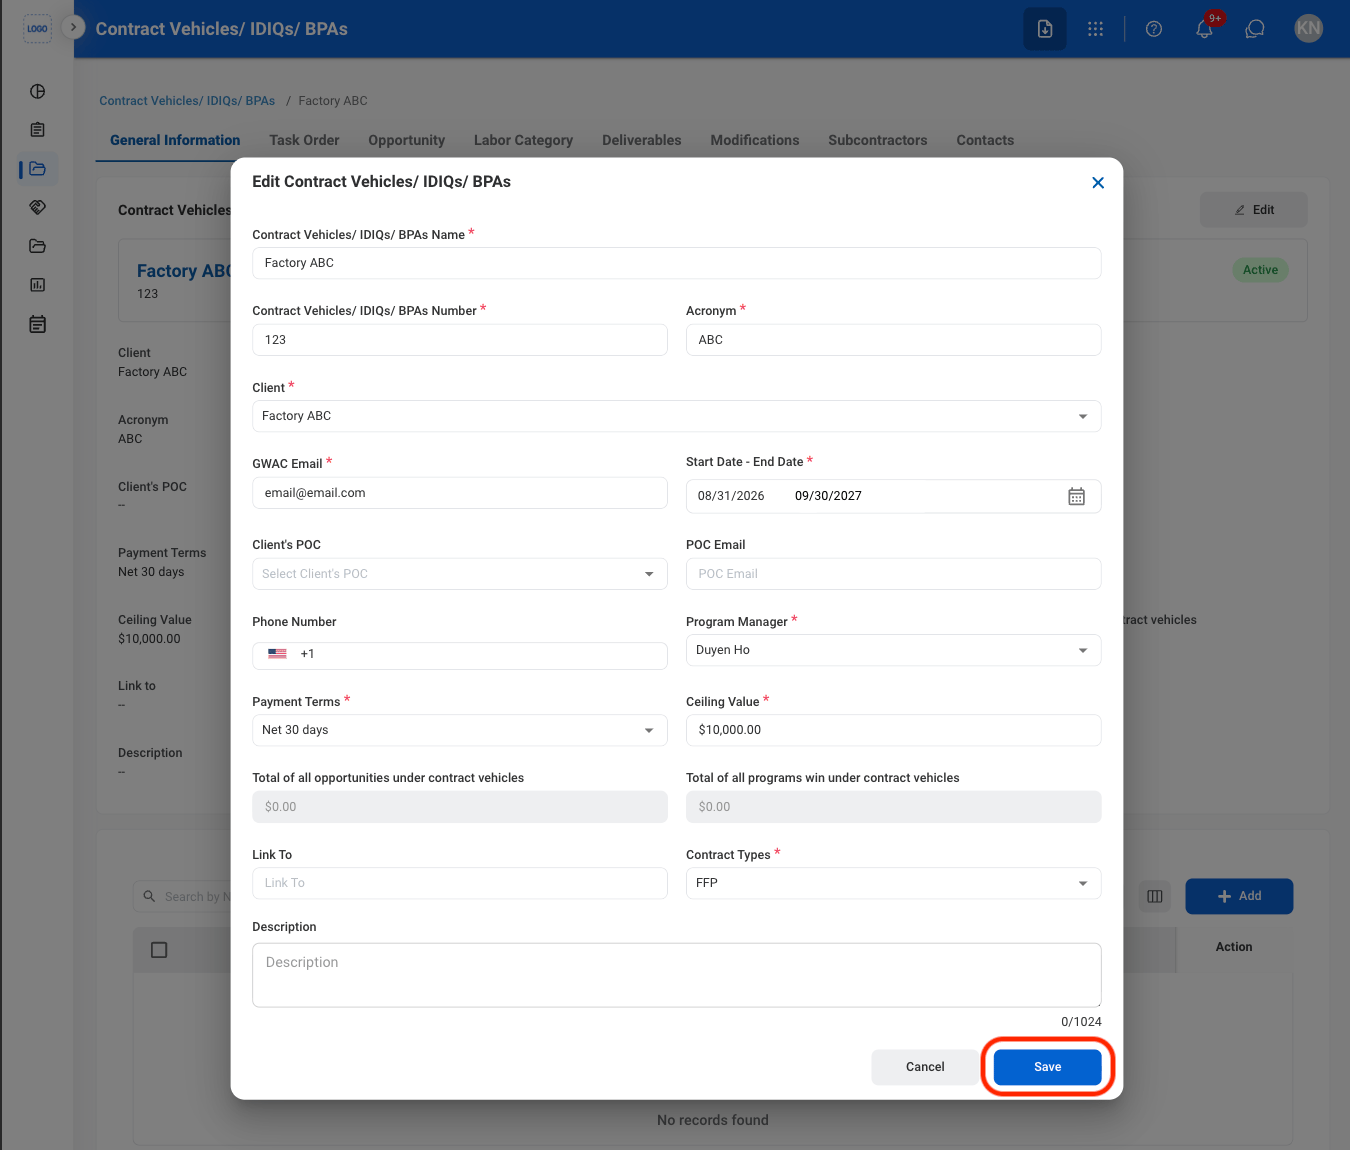Open the column settings icon near Add

point(1155,896)
